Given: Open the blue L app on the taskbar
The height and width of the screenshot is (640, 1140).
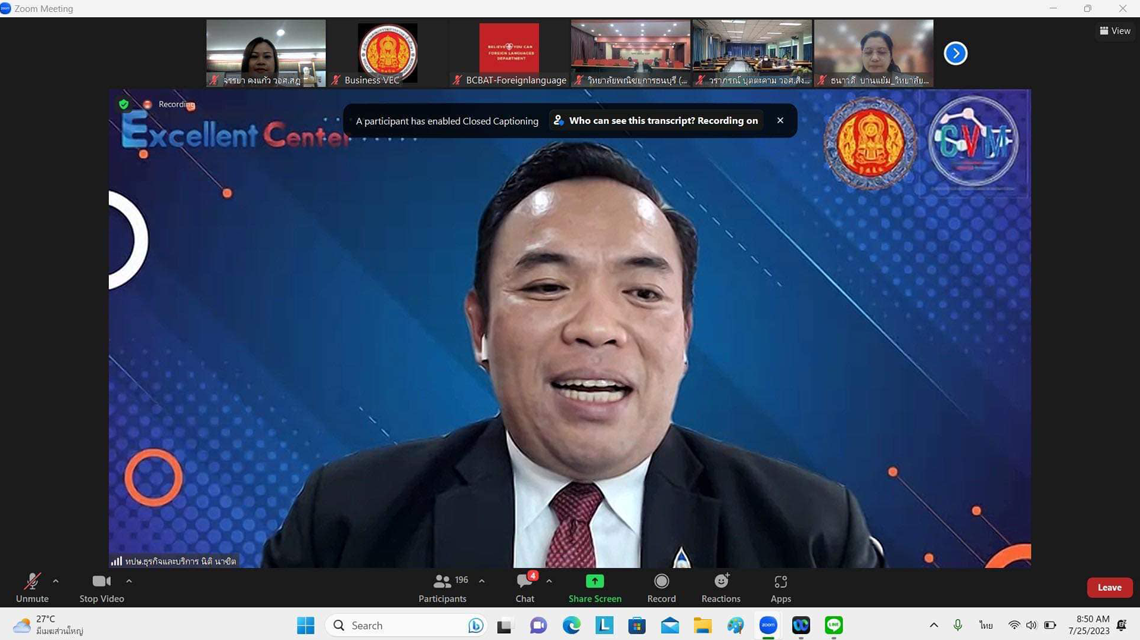Looking at the screenshot, I should click(x=604, y=625).
